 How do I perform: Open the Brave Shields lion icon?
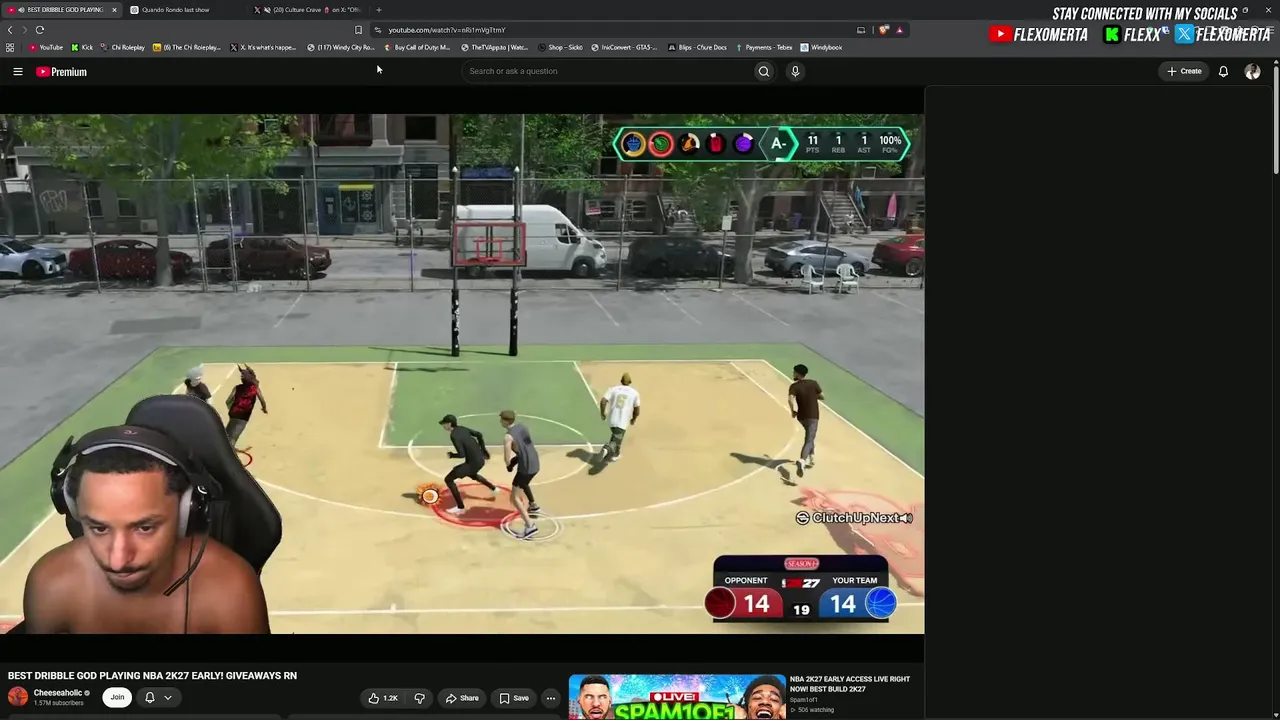click(x=884, y=30)
